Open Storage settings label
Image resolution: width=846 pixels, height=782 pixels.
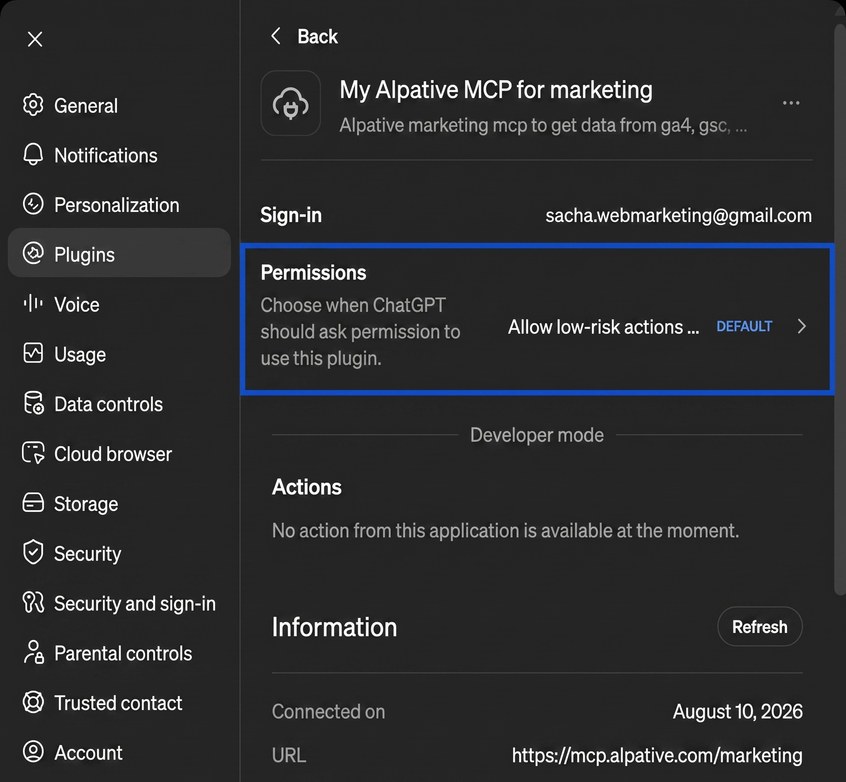(86, 504)
